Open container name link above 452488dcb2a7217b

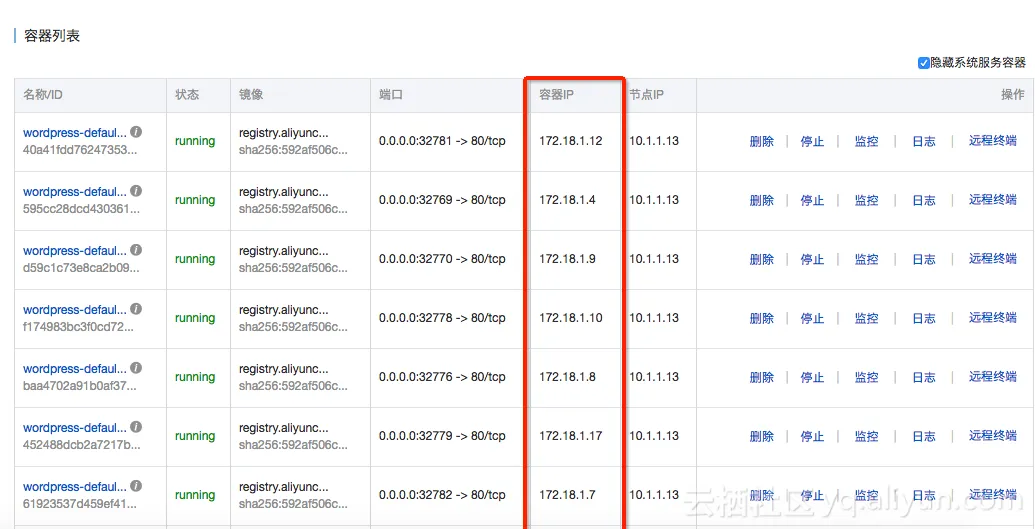pos(75,428)
